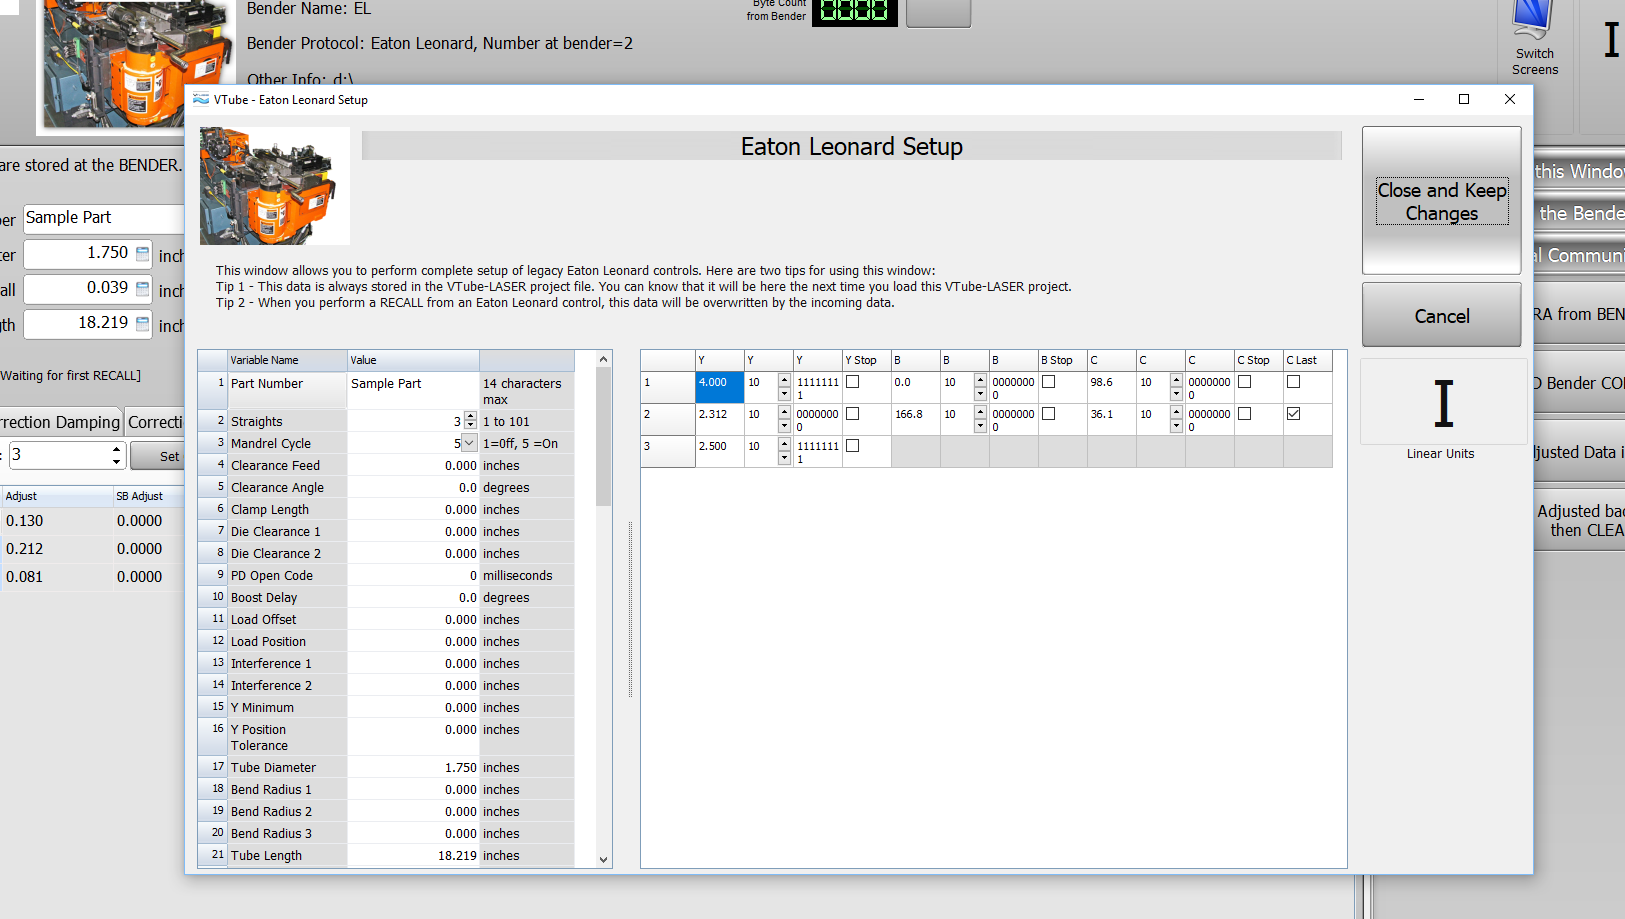Click the Cancel button

1441,316
